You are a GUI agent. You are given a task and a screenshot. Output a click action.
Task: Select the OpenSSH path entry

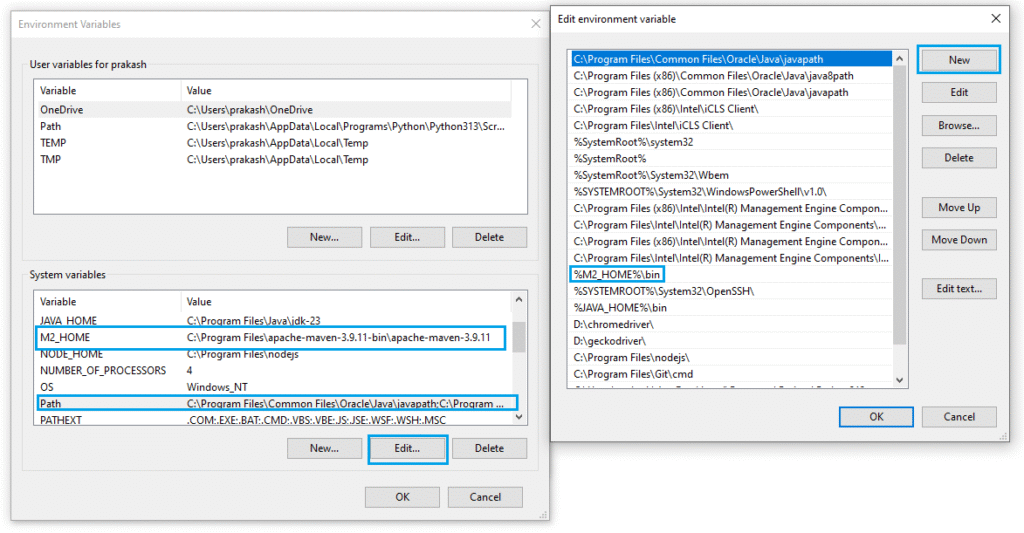coord(731,291)
